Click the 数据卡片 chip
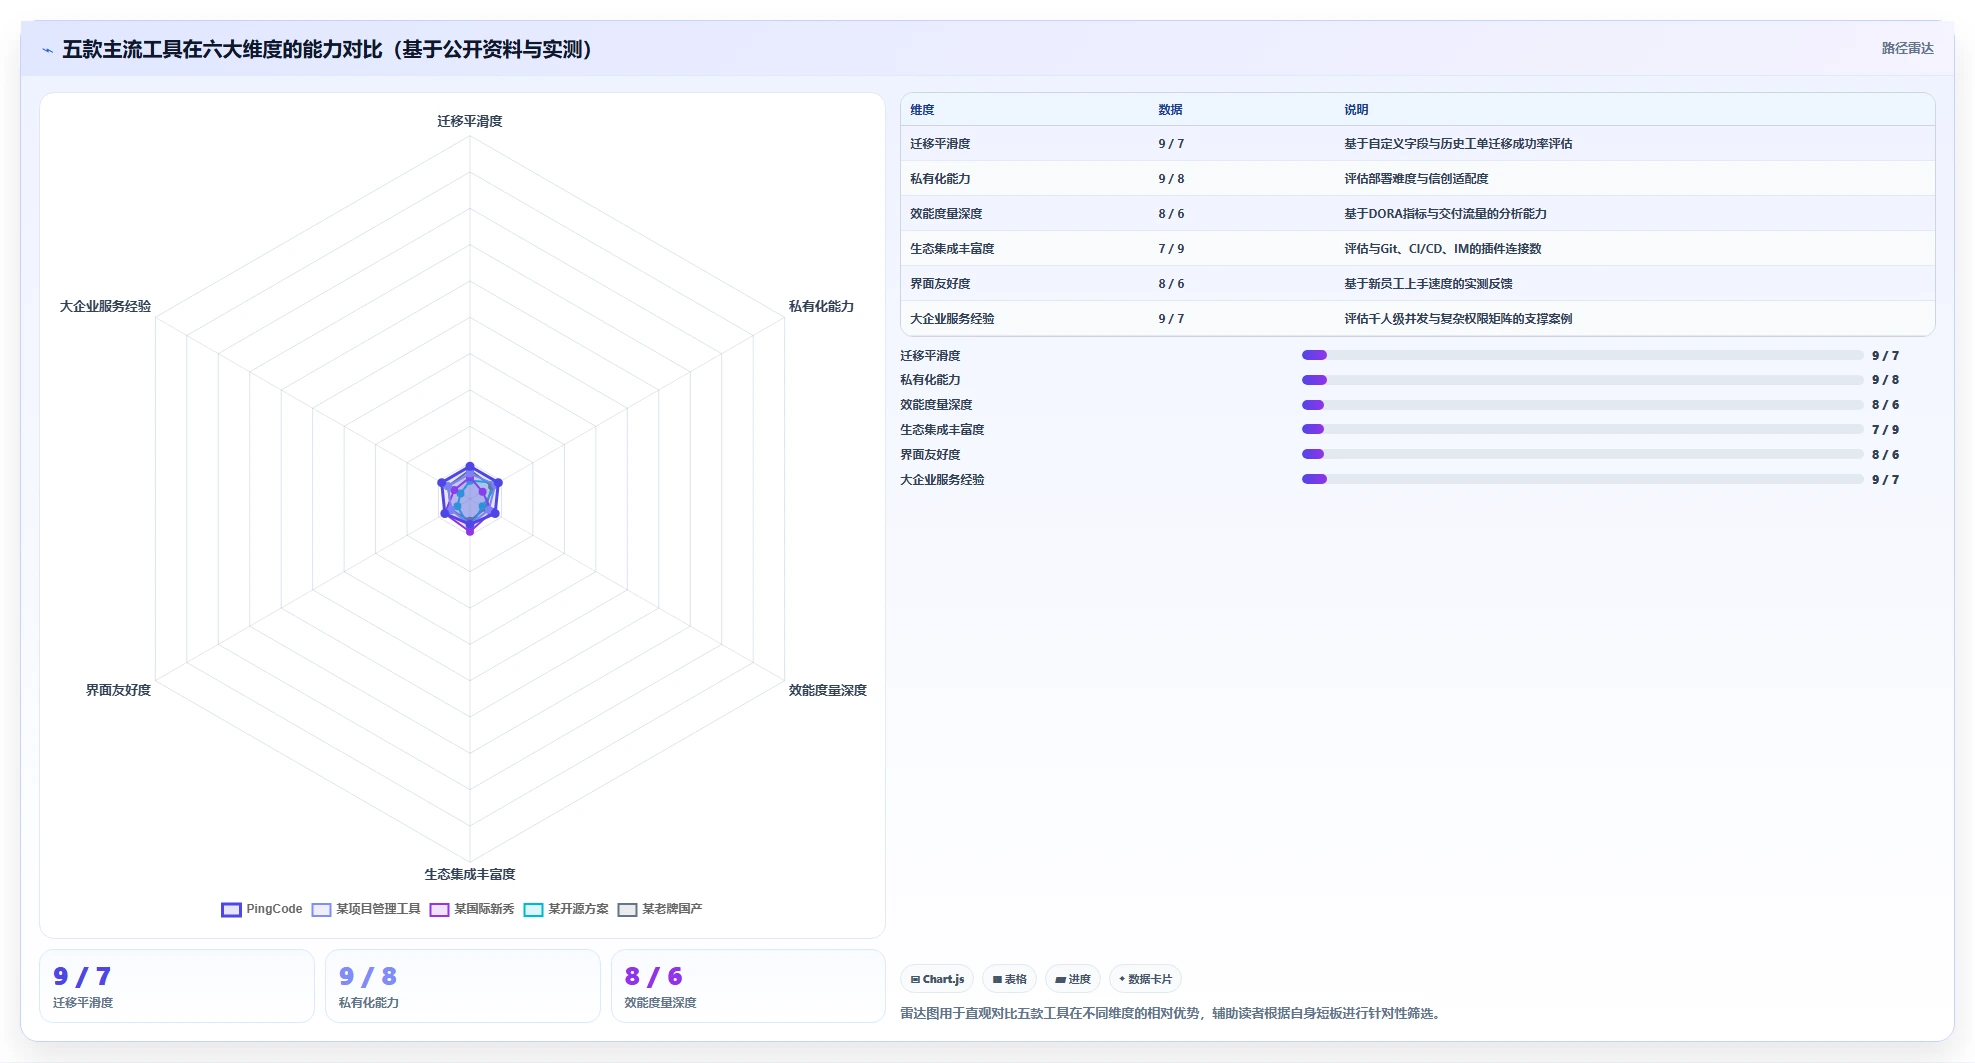 point(1145,979)
